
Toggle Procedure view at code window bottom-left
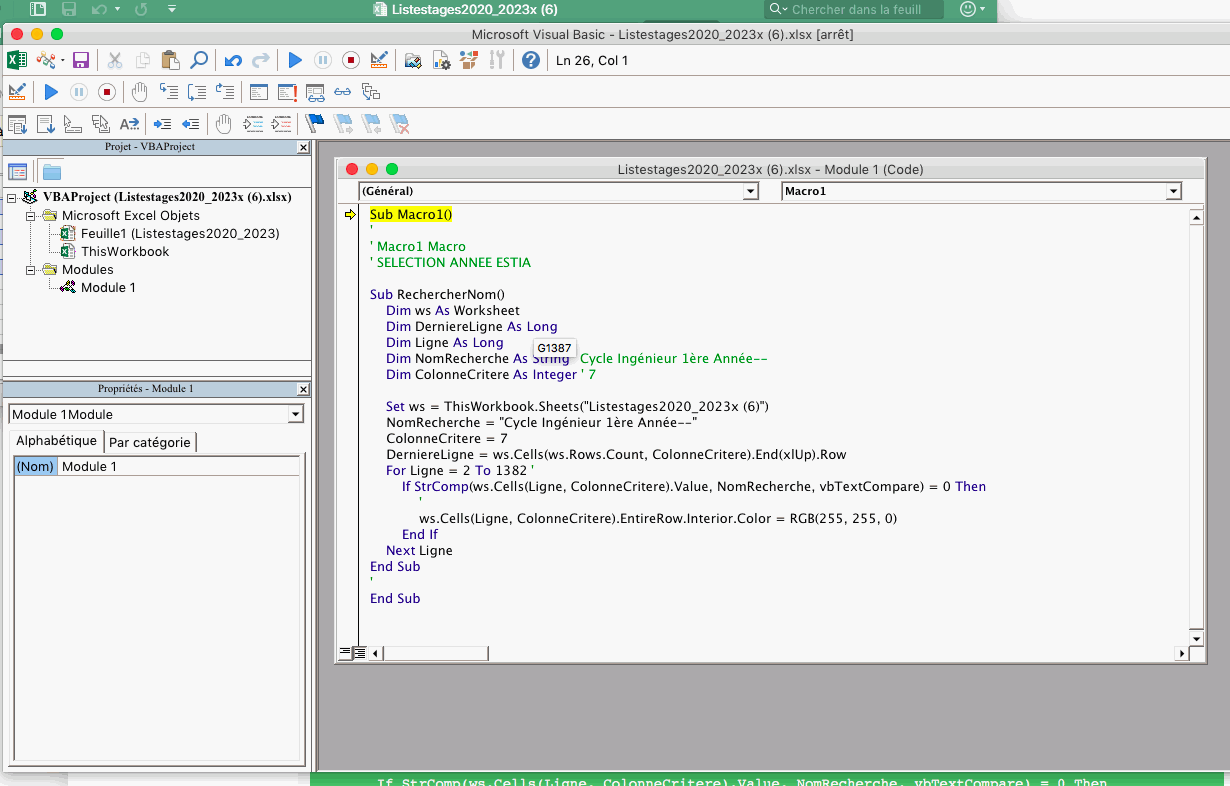[x=345, y=653]
